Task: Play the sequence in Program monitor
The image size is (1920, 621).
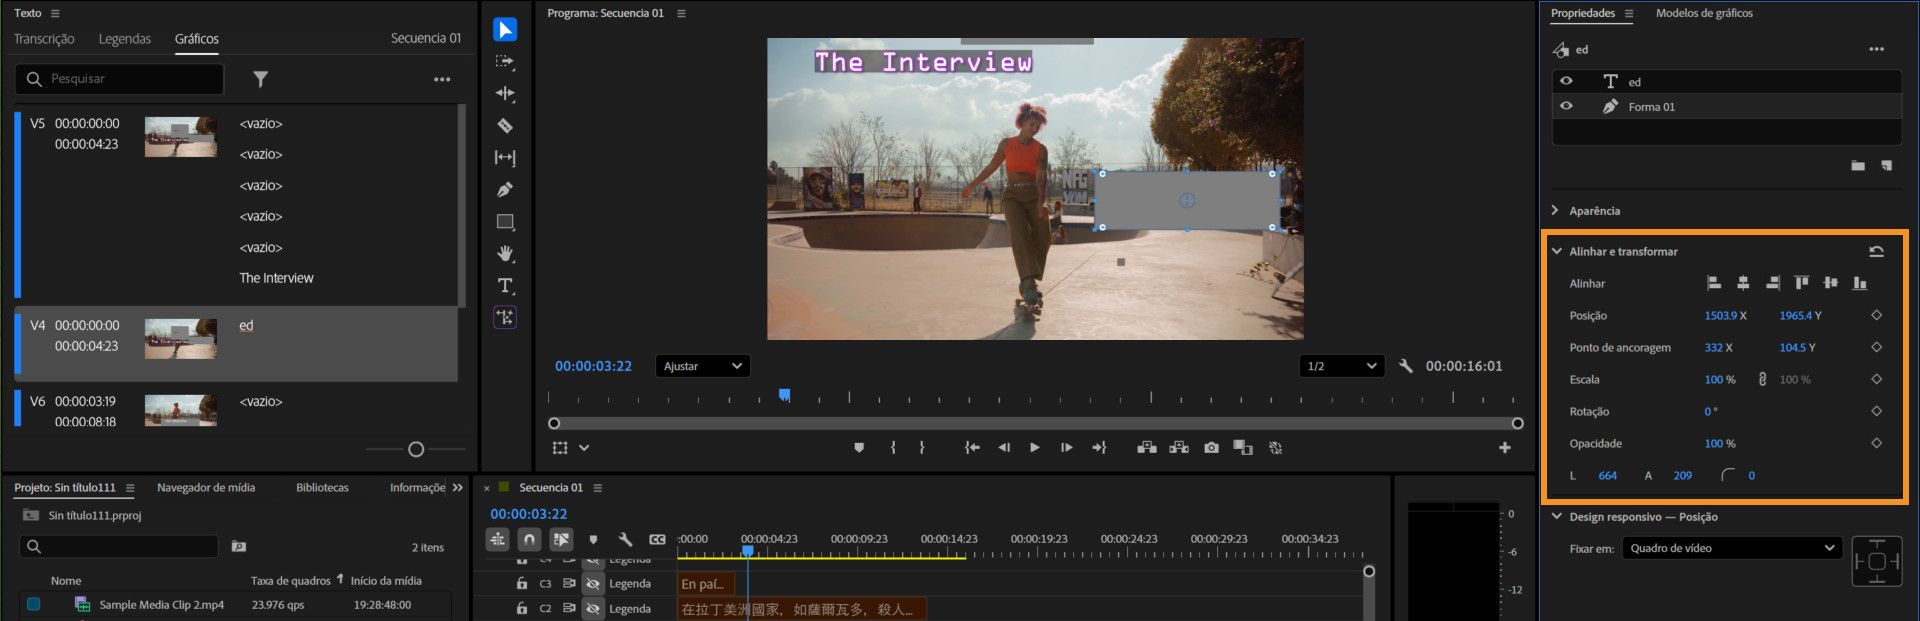Action: pos(1035,448)
